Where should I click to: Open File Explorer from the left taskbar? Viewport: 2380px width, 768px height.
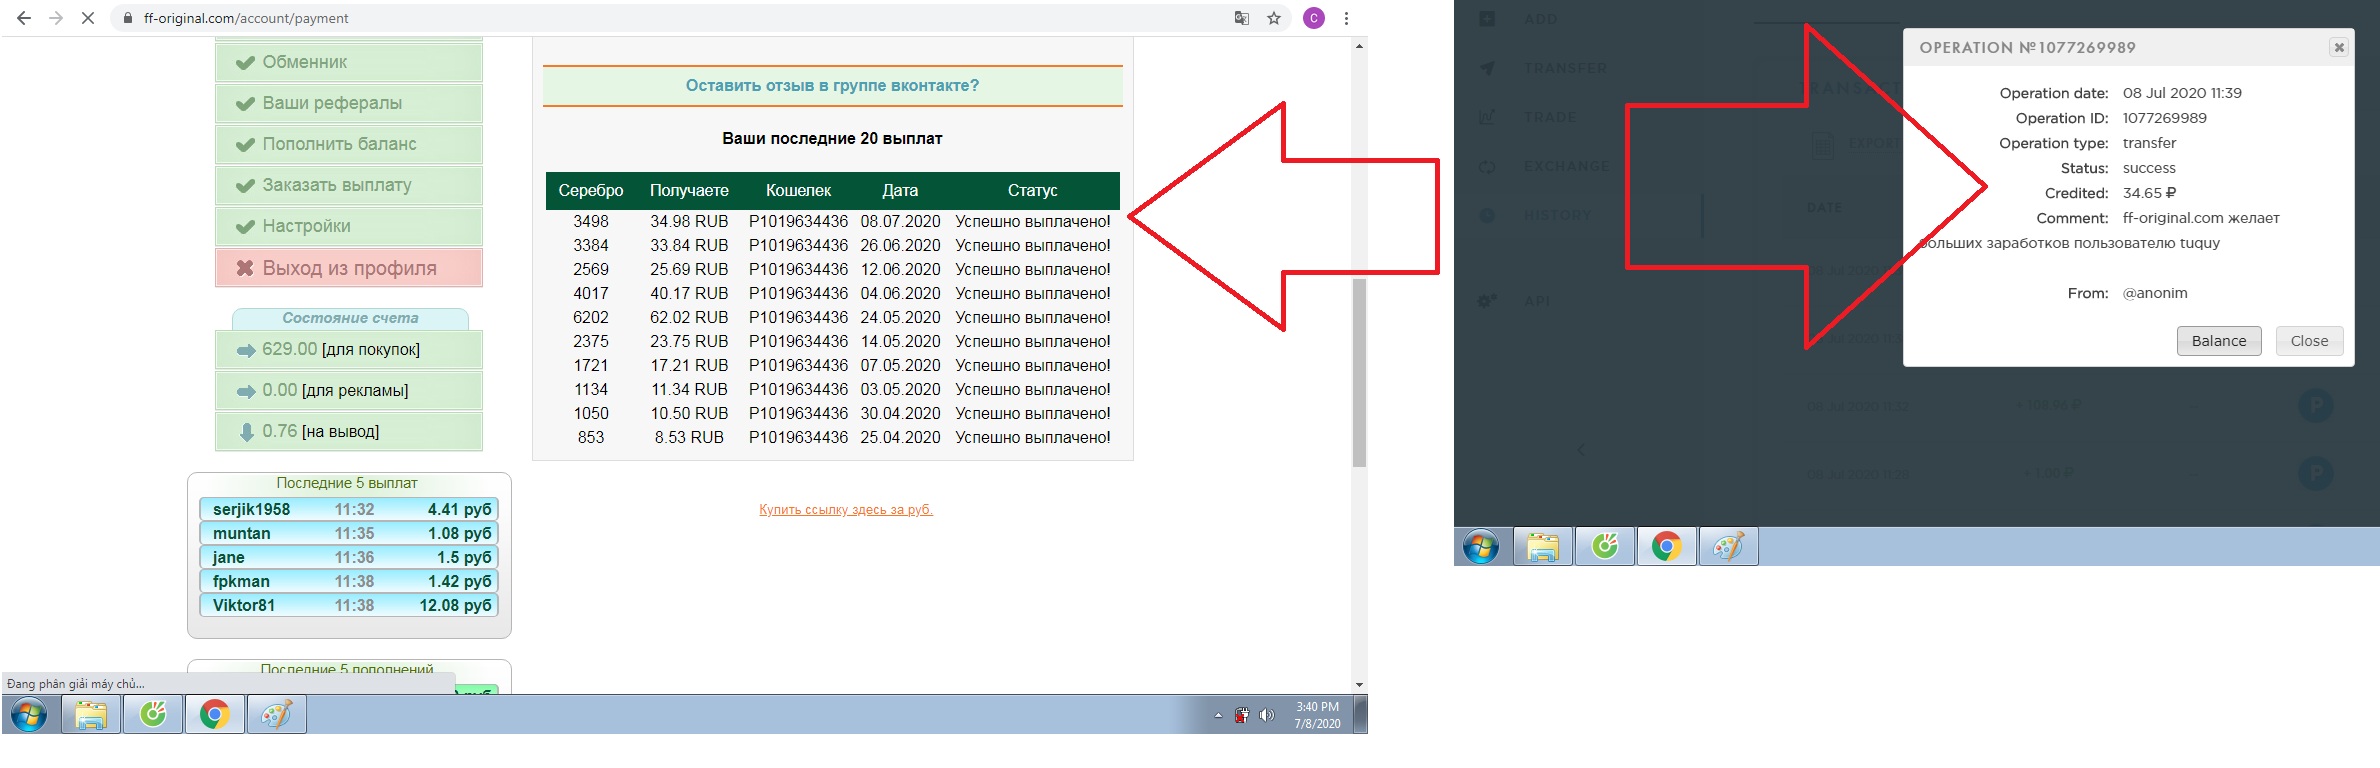(91, 715)
